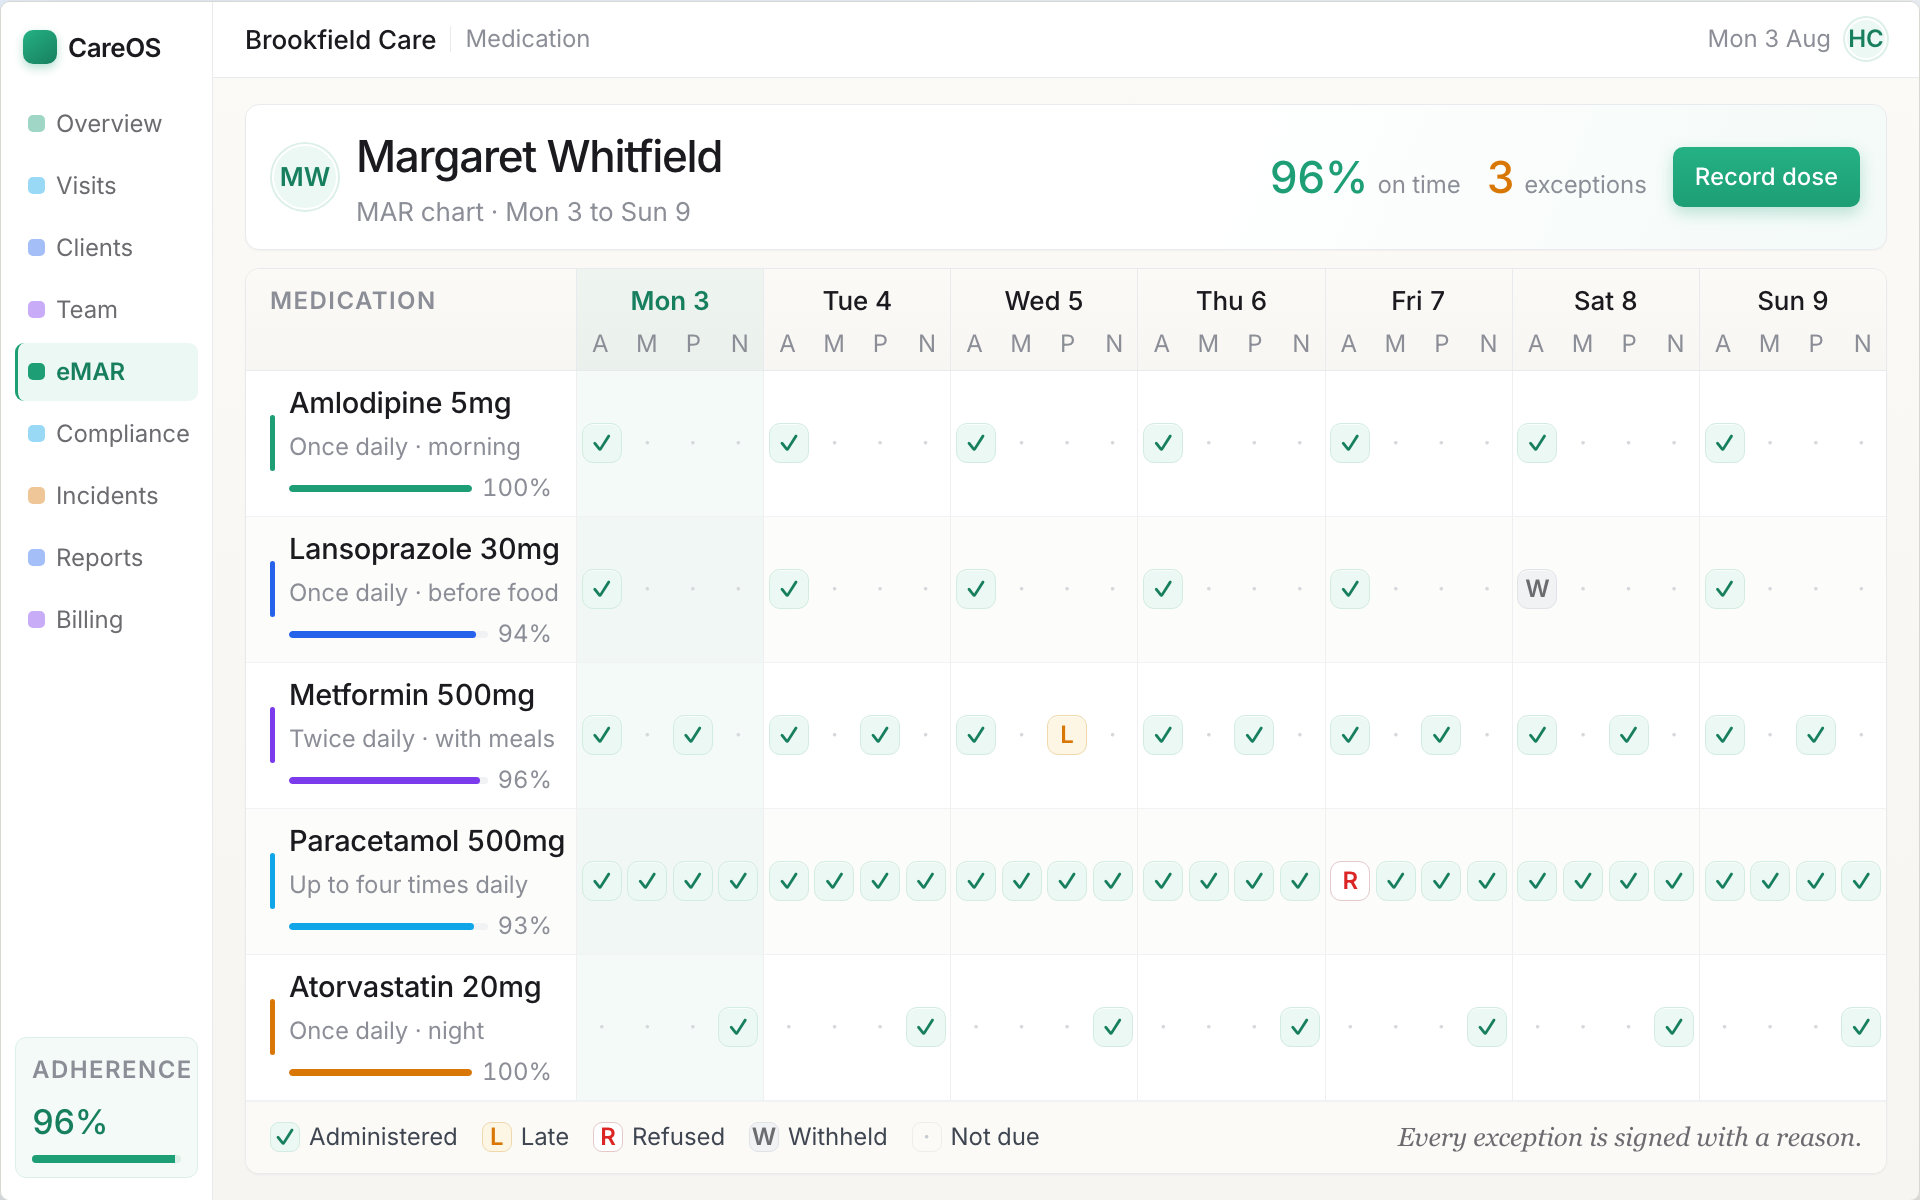Open the HC user avatar
The image size is (1920, 1200).
1865,39
